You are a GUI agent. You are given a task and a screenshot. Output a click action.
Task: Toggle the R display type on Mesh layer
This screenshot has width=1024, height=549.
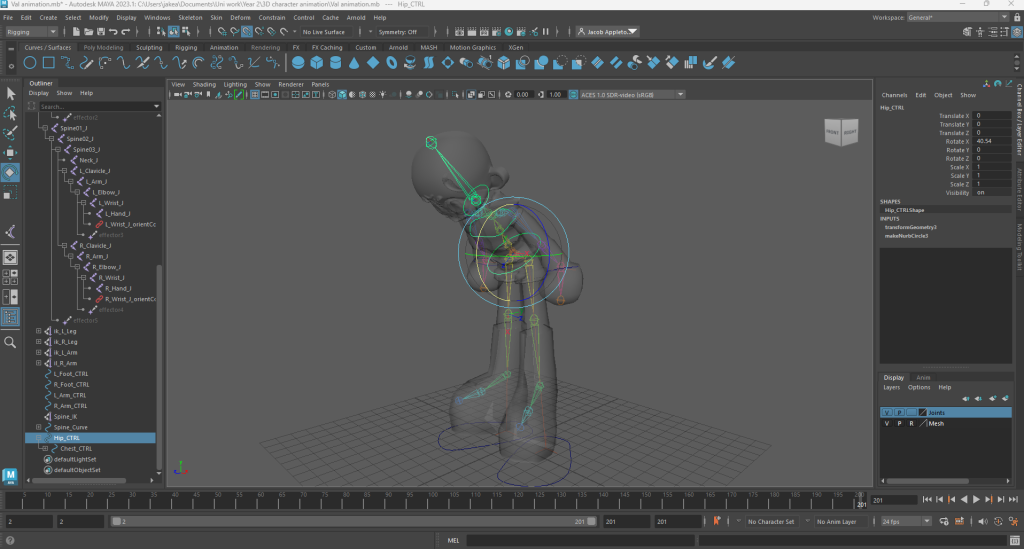point(910,424)
